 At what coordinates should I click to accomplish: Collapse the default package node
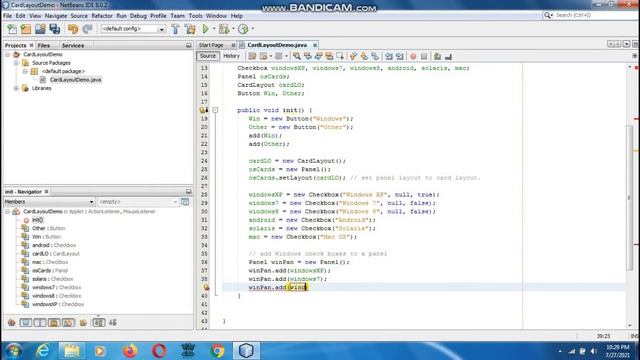coord(25,71)
